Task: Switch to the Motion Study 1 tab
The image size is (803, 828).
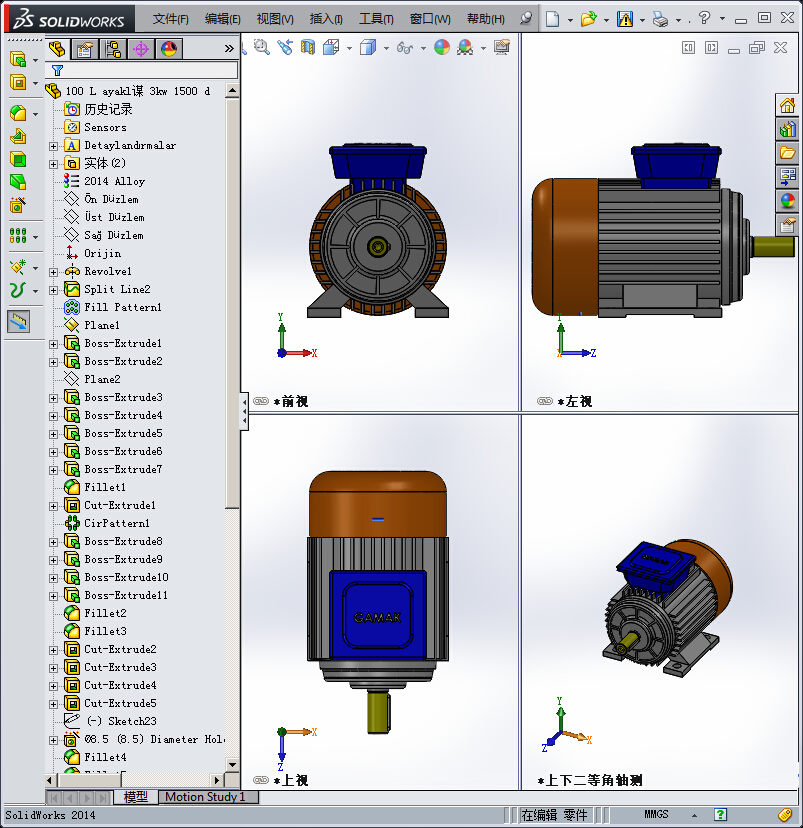Action: coord(206,797)
